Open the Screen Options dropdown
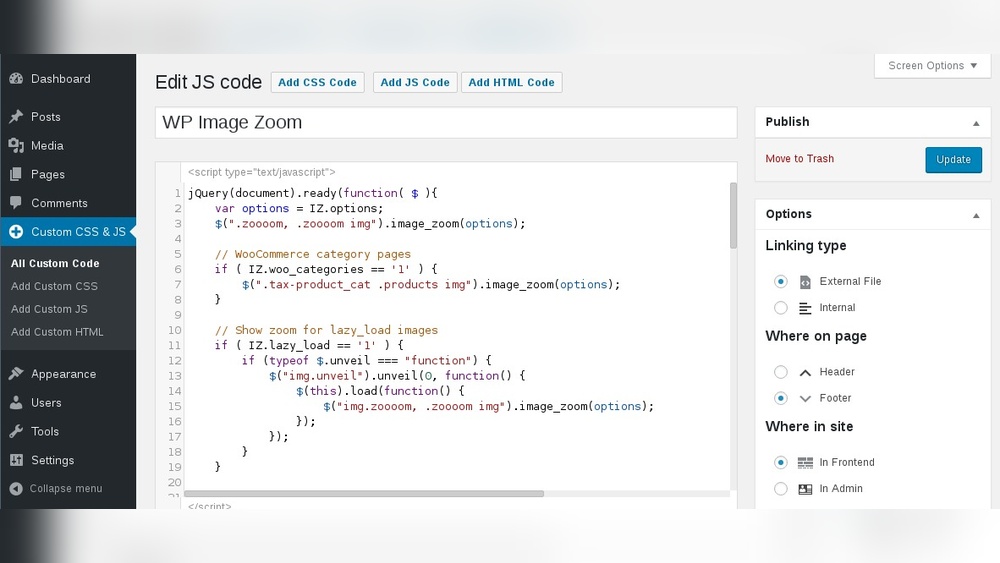The width and height of the screenshot is (1000, 563). (932, 66)
